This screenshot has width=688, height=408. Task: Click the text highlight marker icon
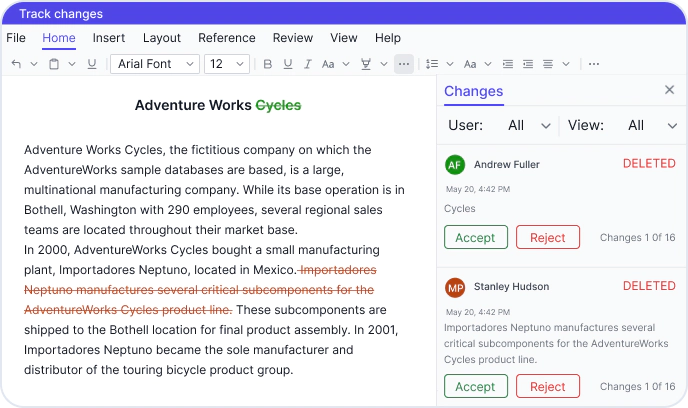click(x=366, y=64)
